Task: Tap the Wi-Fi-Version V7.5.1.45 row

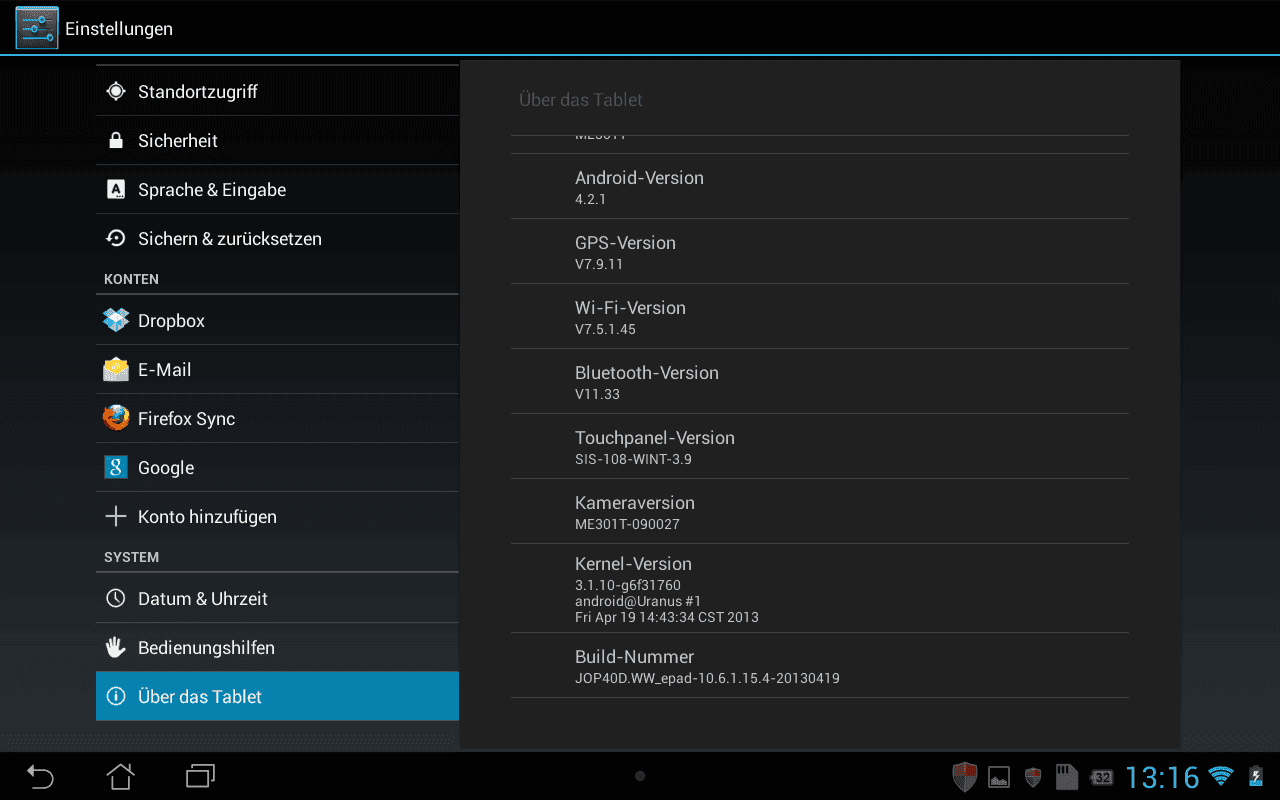Action: pyautogui.click(x=820, y=316)
